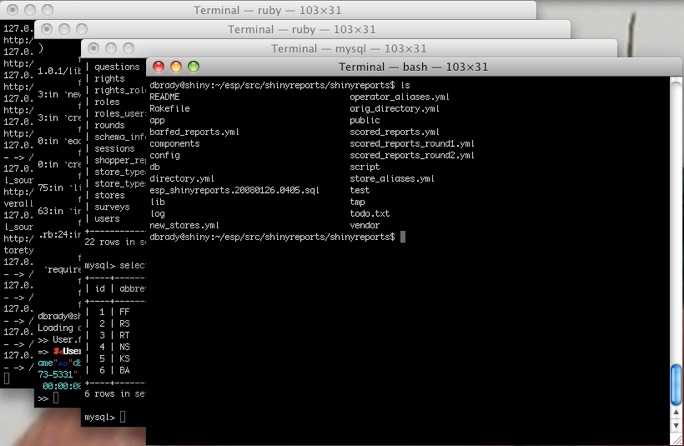
Task: Select Rakefile in the ls output
Action: (170, 108)
